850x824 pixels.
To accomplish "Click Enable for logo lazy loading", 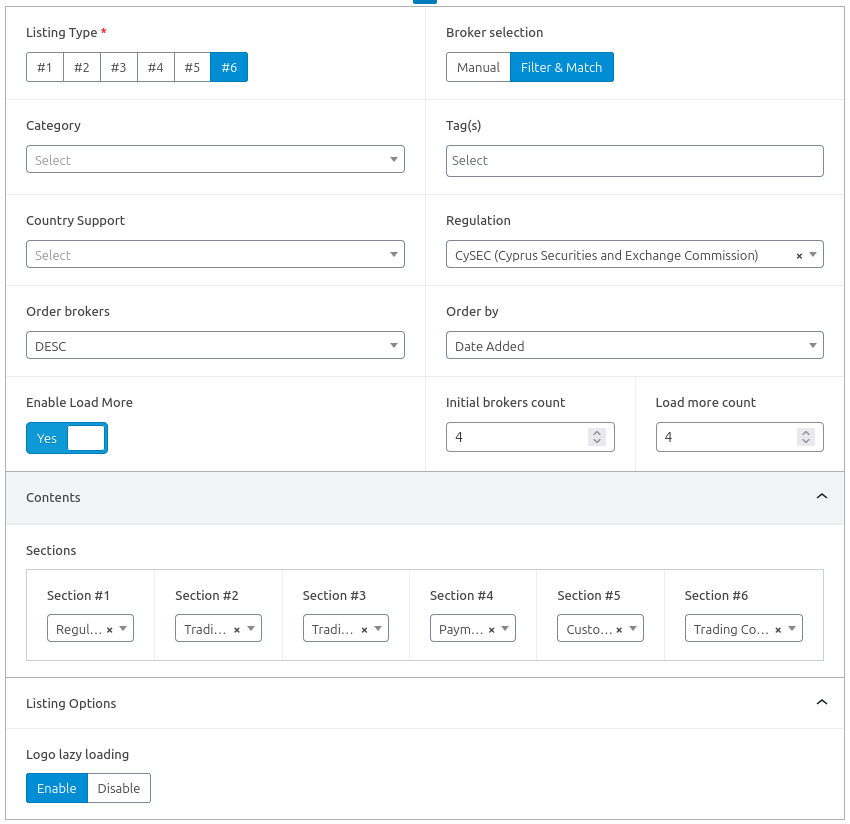I will (x=57, y=788).
